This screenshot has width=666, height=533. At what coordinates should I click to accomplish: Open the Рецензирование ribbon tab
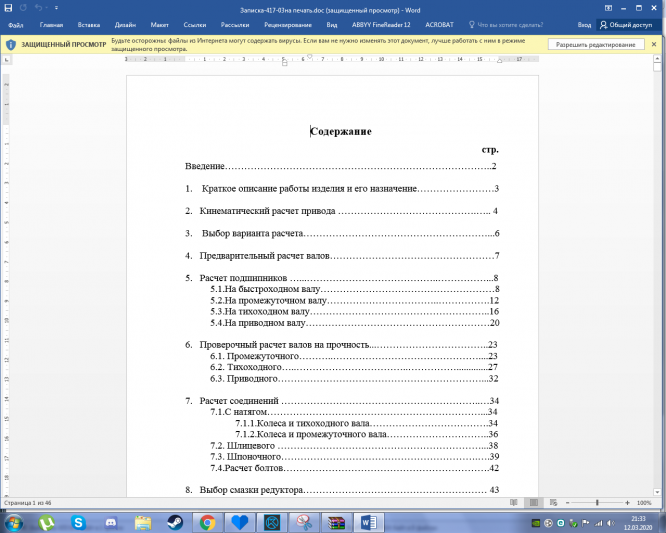point(288,25)
